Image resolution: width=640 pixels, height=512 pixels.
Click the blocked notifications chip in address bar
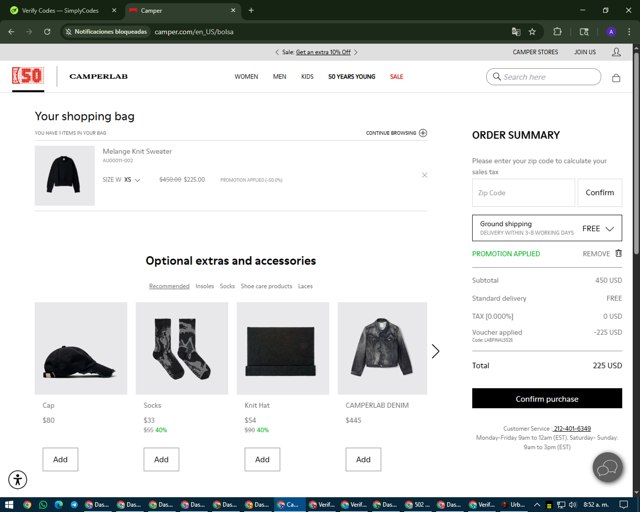click(x=106, y=31)
